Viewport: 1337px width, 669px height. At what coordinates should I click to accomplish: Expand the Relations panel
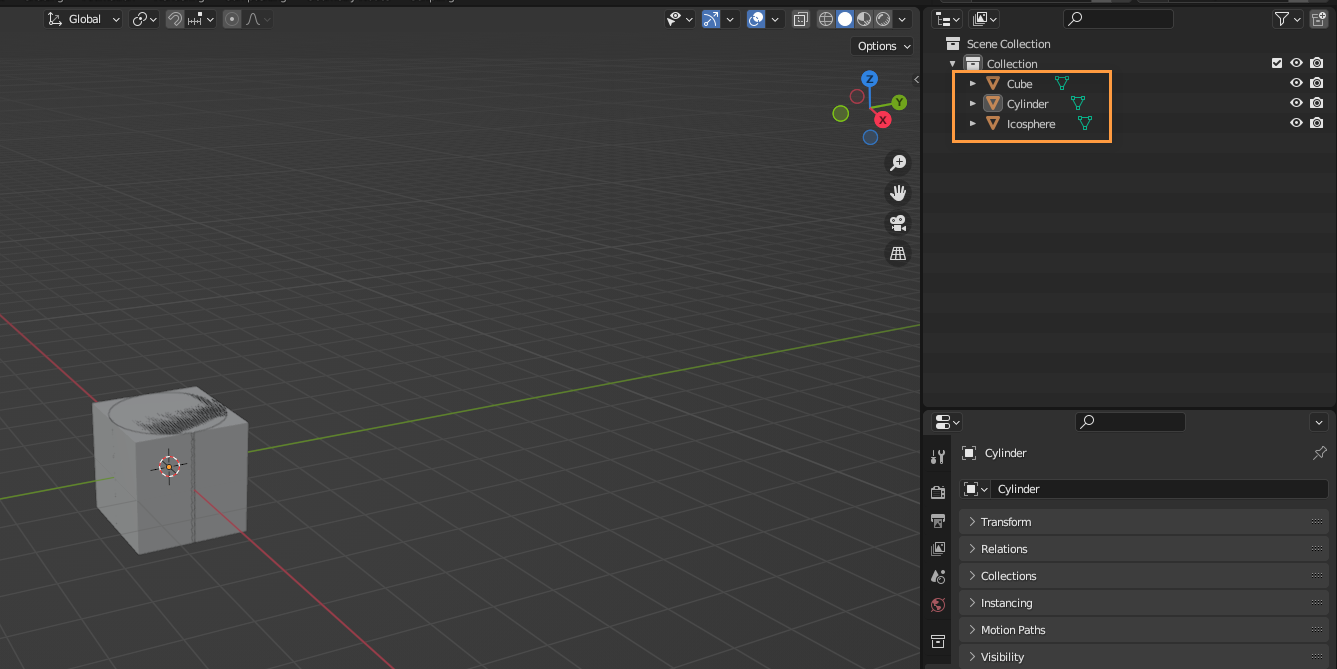click(1144, 549)
